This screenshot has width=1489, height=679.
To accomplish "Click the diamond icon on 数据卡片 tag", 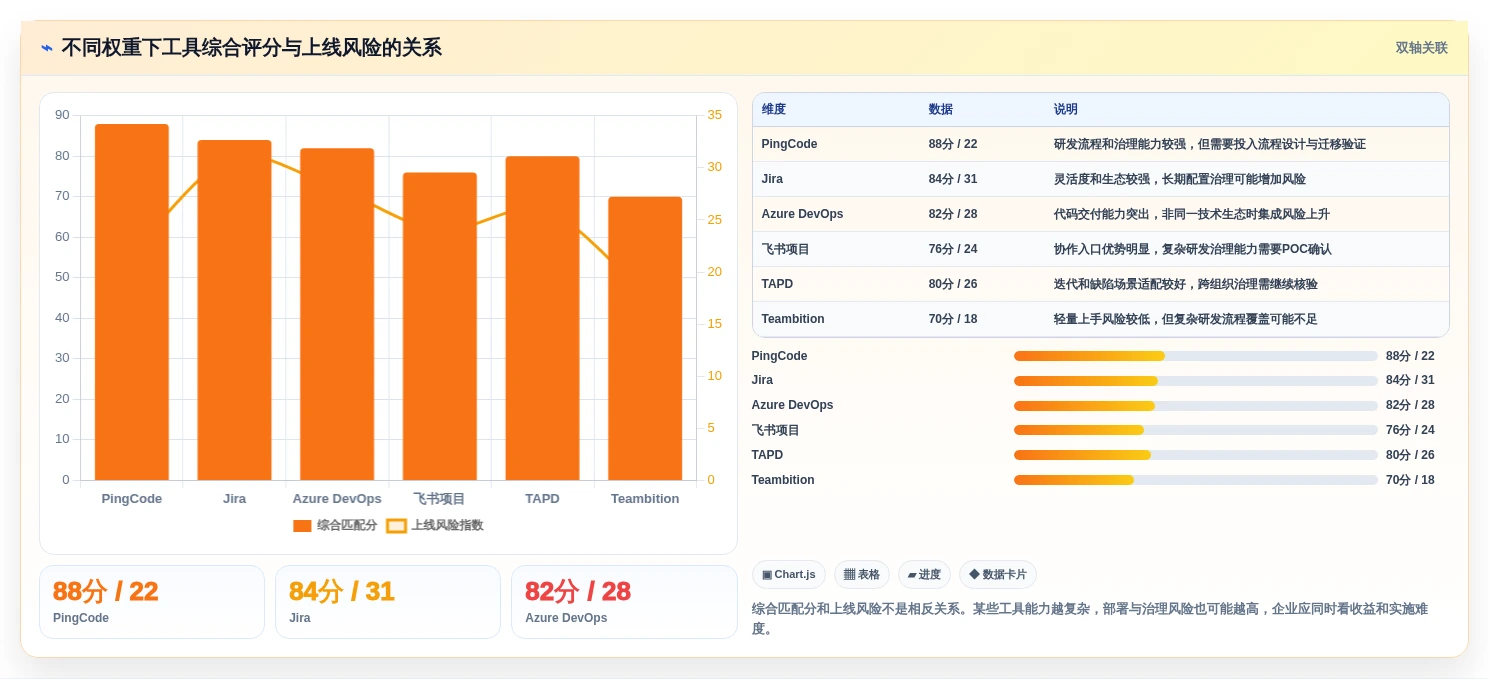I will pyautogui.click(x=974, y=575).
